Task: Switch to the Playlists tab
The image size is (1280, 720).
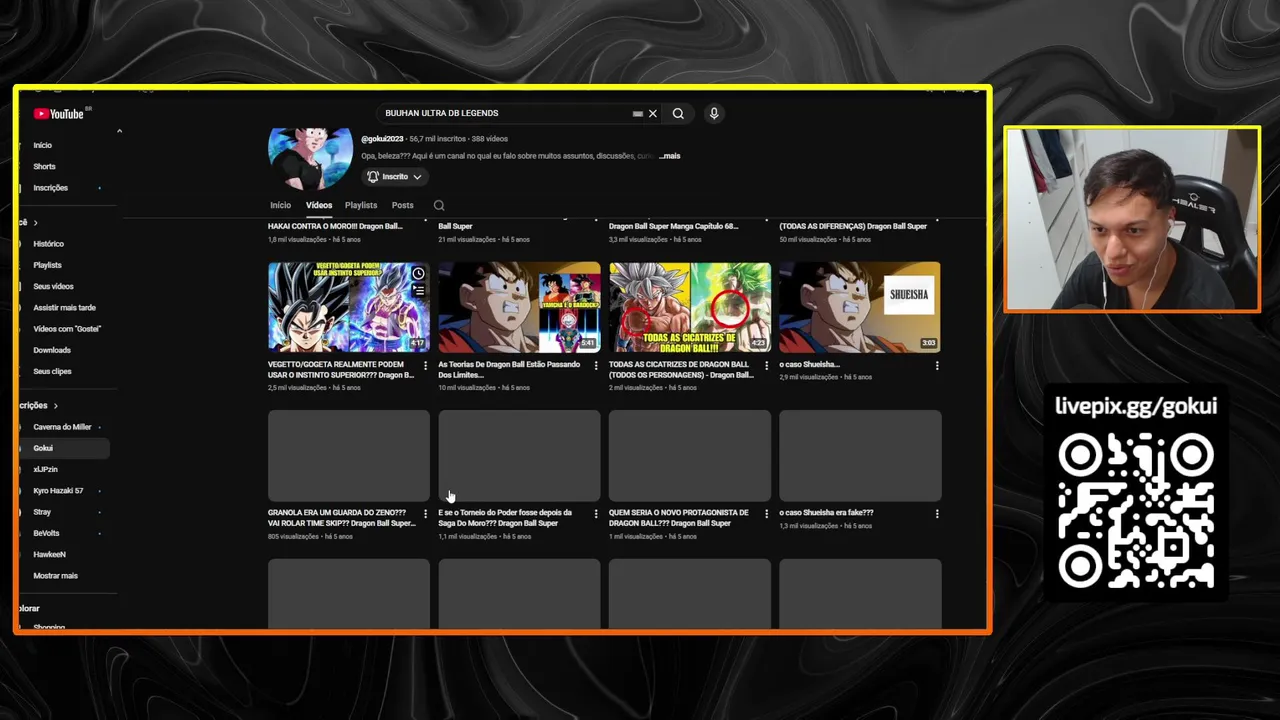Action: pos(361,205)
